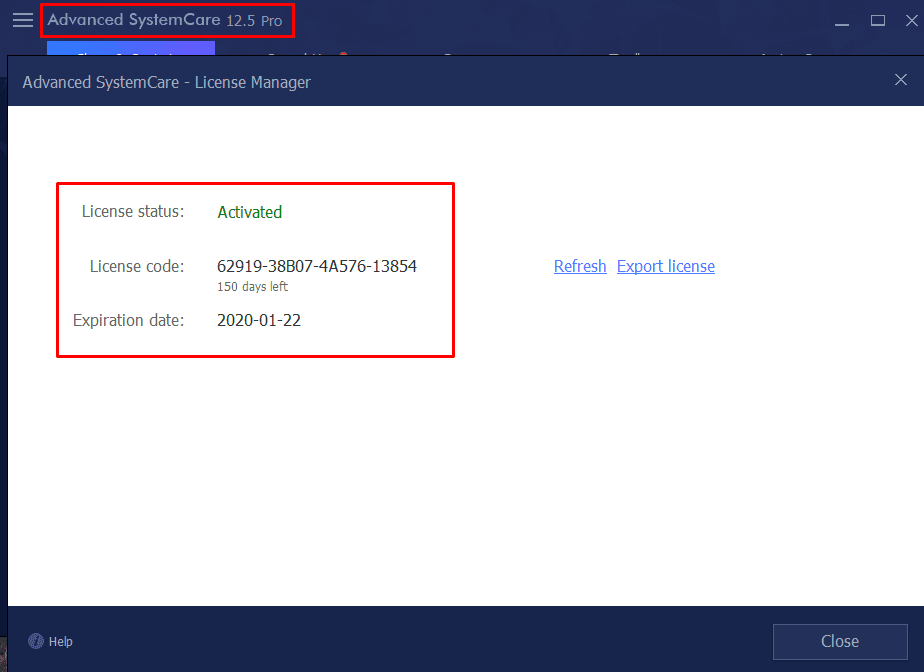Click the 'Expiration date:' label

(x=128, y=321)
